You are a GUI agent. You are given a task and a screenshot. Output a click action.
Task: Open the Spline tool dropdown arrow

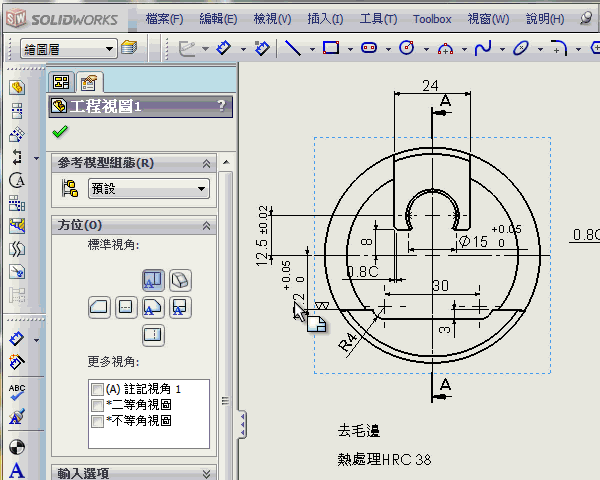pyautogui.click(x=502, y=49)
